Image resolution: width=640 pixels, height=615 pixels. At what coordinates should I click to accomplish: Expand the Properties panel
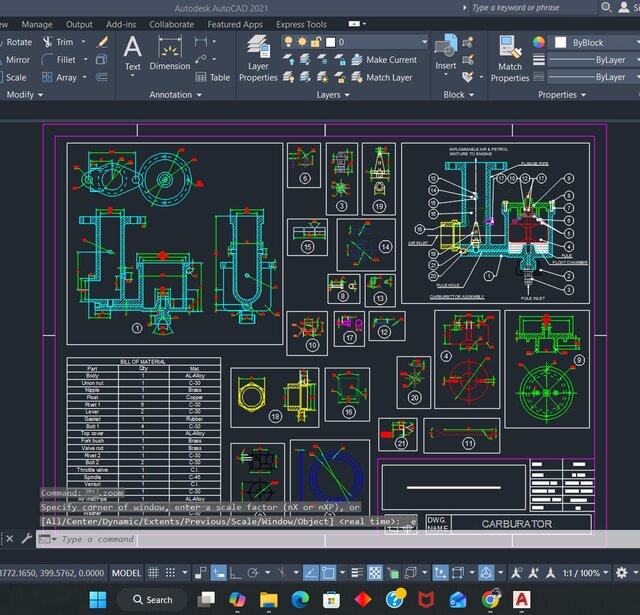click(x=562, y=95)
